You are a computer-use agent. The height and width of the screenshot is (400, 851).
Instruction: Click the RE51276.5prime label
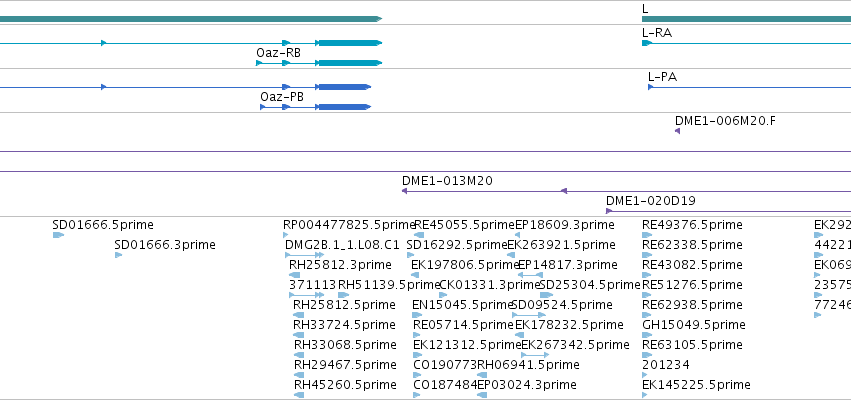click(x=692, y=285)
